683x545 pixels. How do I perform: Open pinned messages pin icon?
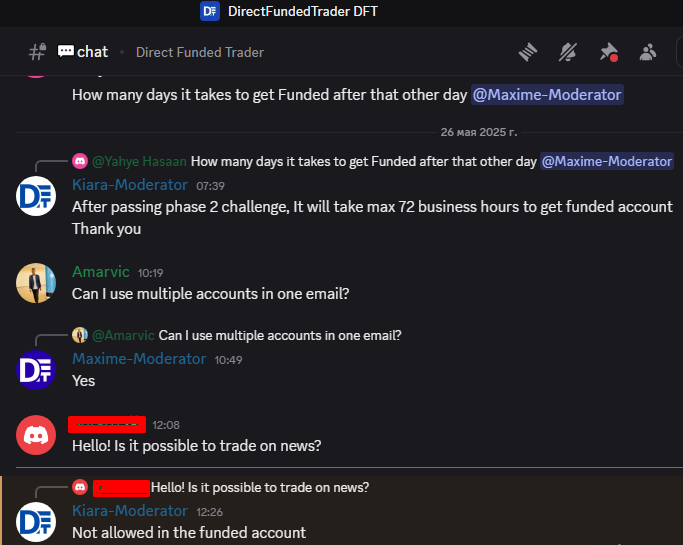pos(609,52)
